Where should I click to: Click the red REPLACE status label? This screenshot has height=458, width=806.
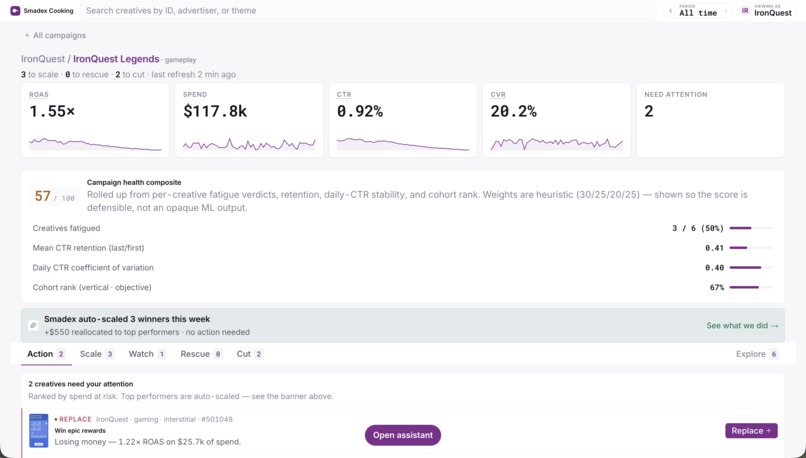[73, 419]
